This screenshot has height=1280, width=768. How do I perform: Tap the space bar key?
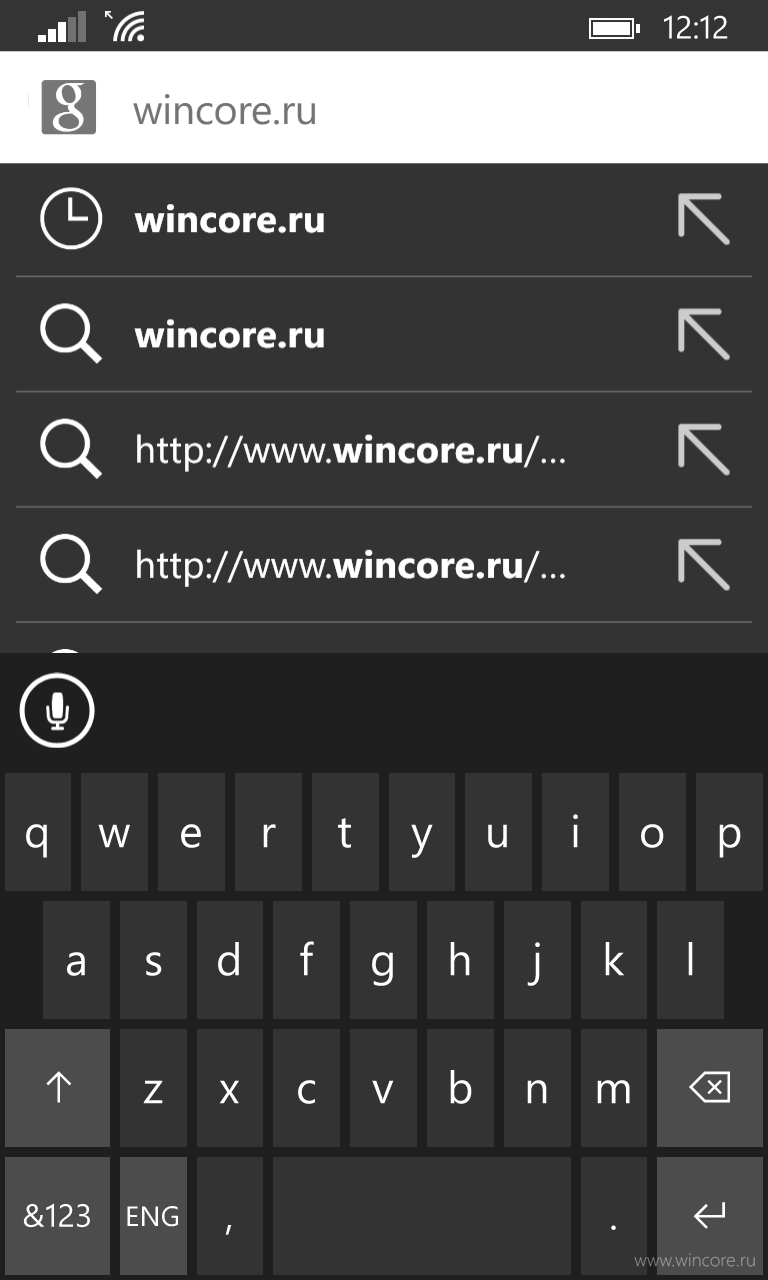pyautogui.click(x=422, y=1216)
